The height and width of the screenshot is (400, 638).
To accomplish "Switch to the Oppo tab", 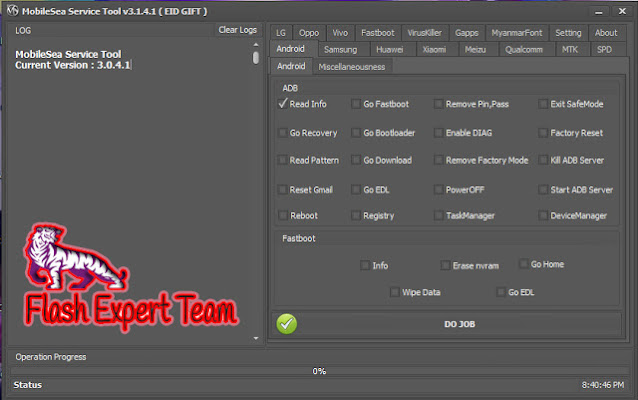I will 309,33.
